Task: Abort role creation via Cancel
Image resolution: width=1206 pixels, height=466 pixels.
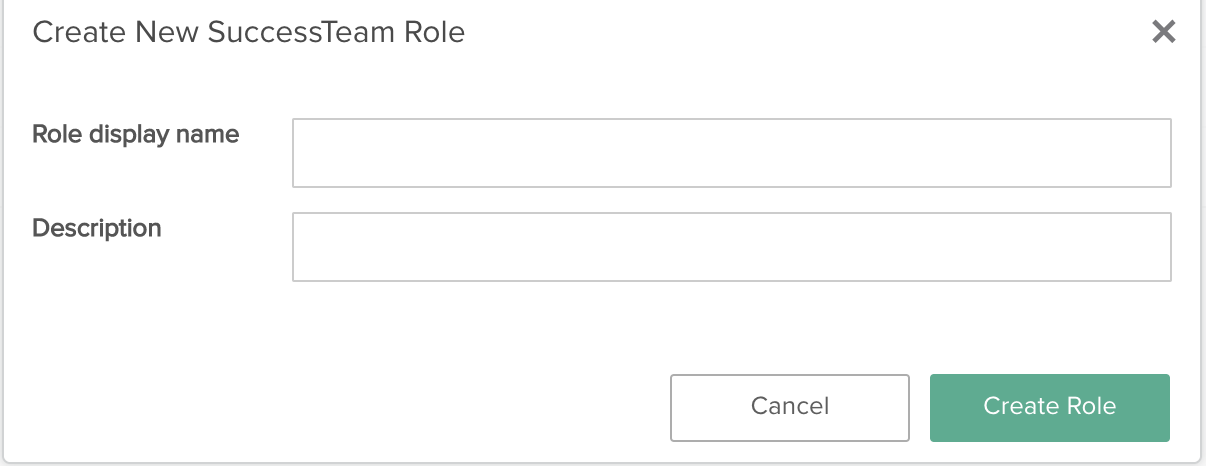Action: point(790,407)
